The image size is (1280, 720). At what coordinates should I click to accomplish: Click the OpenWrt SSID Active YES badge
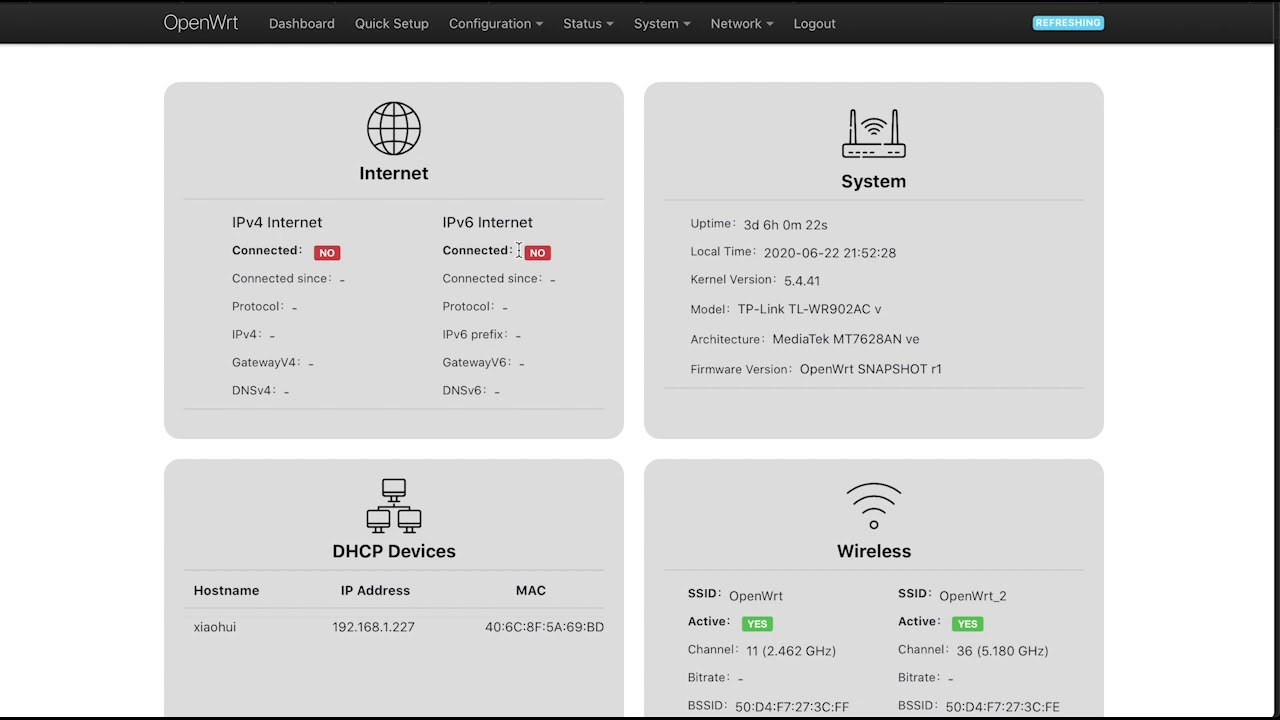(757, 623)
